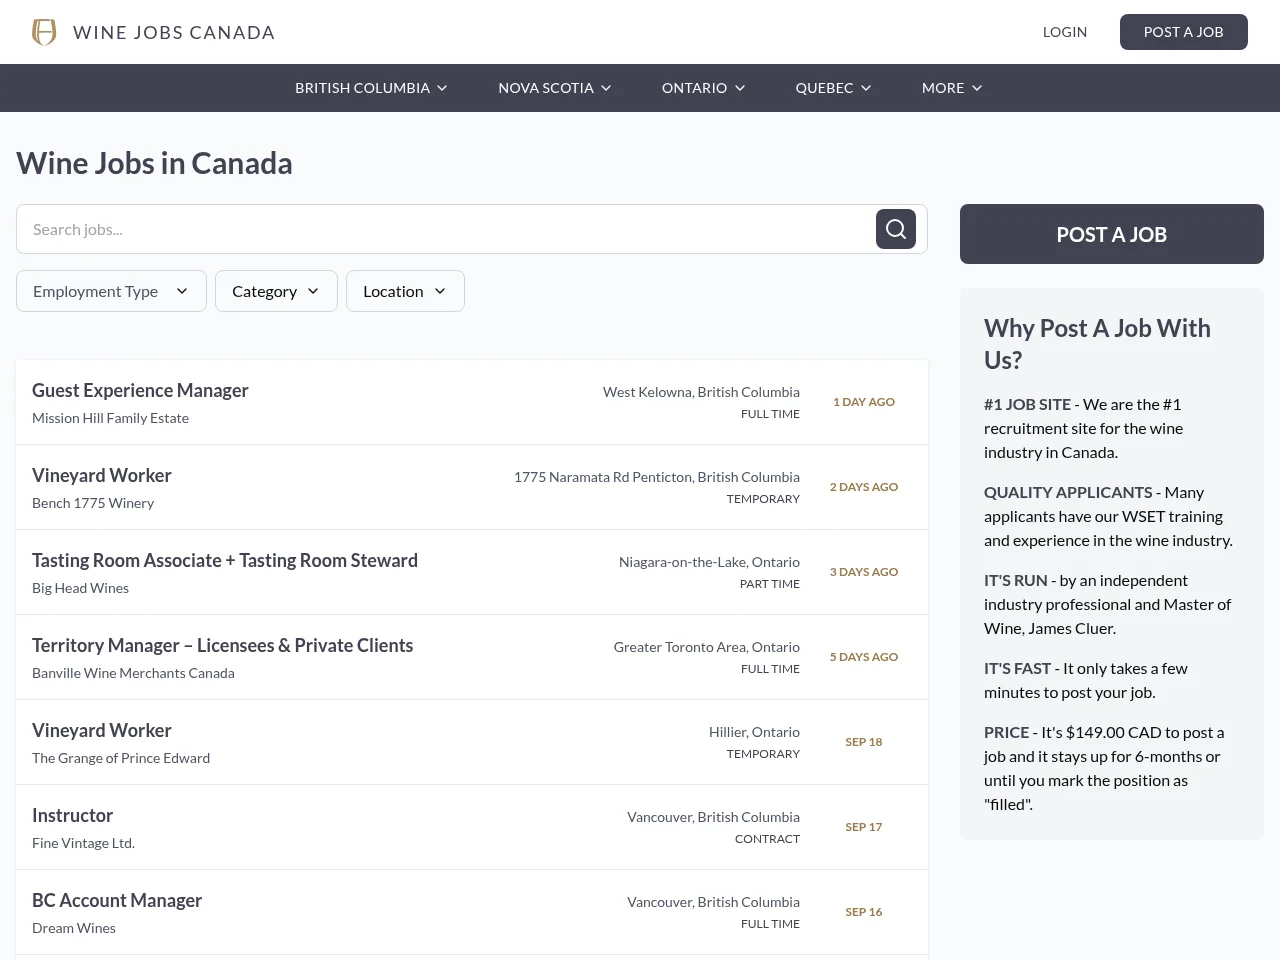The image size is (1280, 960).
Task: Click West Kelowna, British Columbia location text
Action: click(x=701, y=392)
